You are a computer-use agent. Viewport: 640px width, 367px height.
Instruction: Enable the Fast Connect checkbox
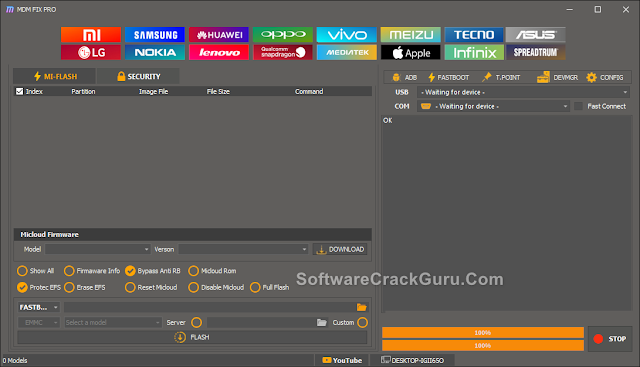(x=578, y=106)
